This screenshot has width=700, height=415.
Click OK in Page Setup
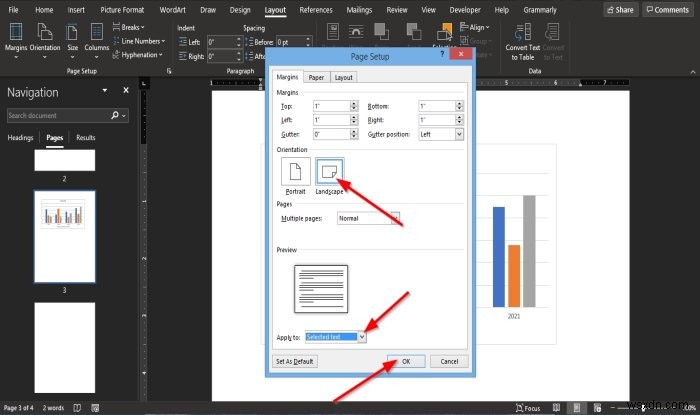click(x=406, y=361)
